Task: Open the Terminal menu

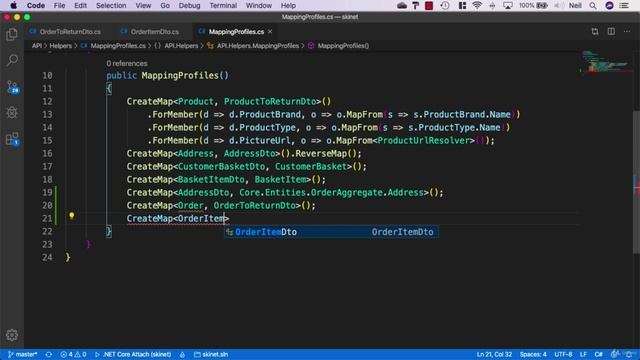Action: click(x=223, y=5)
